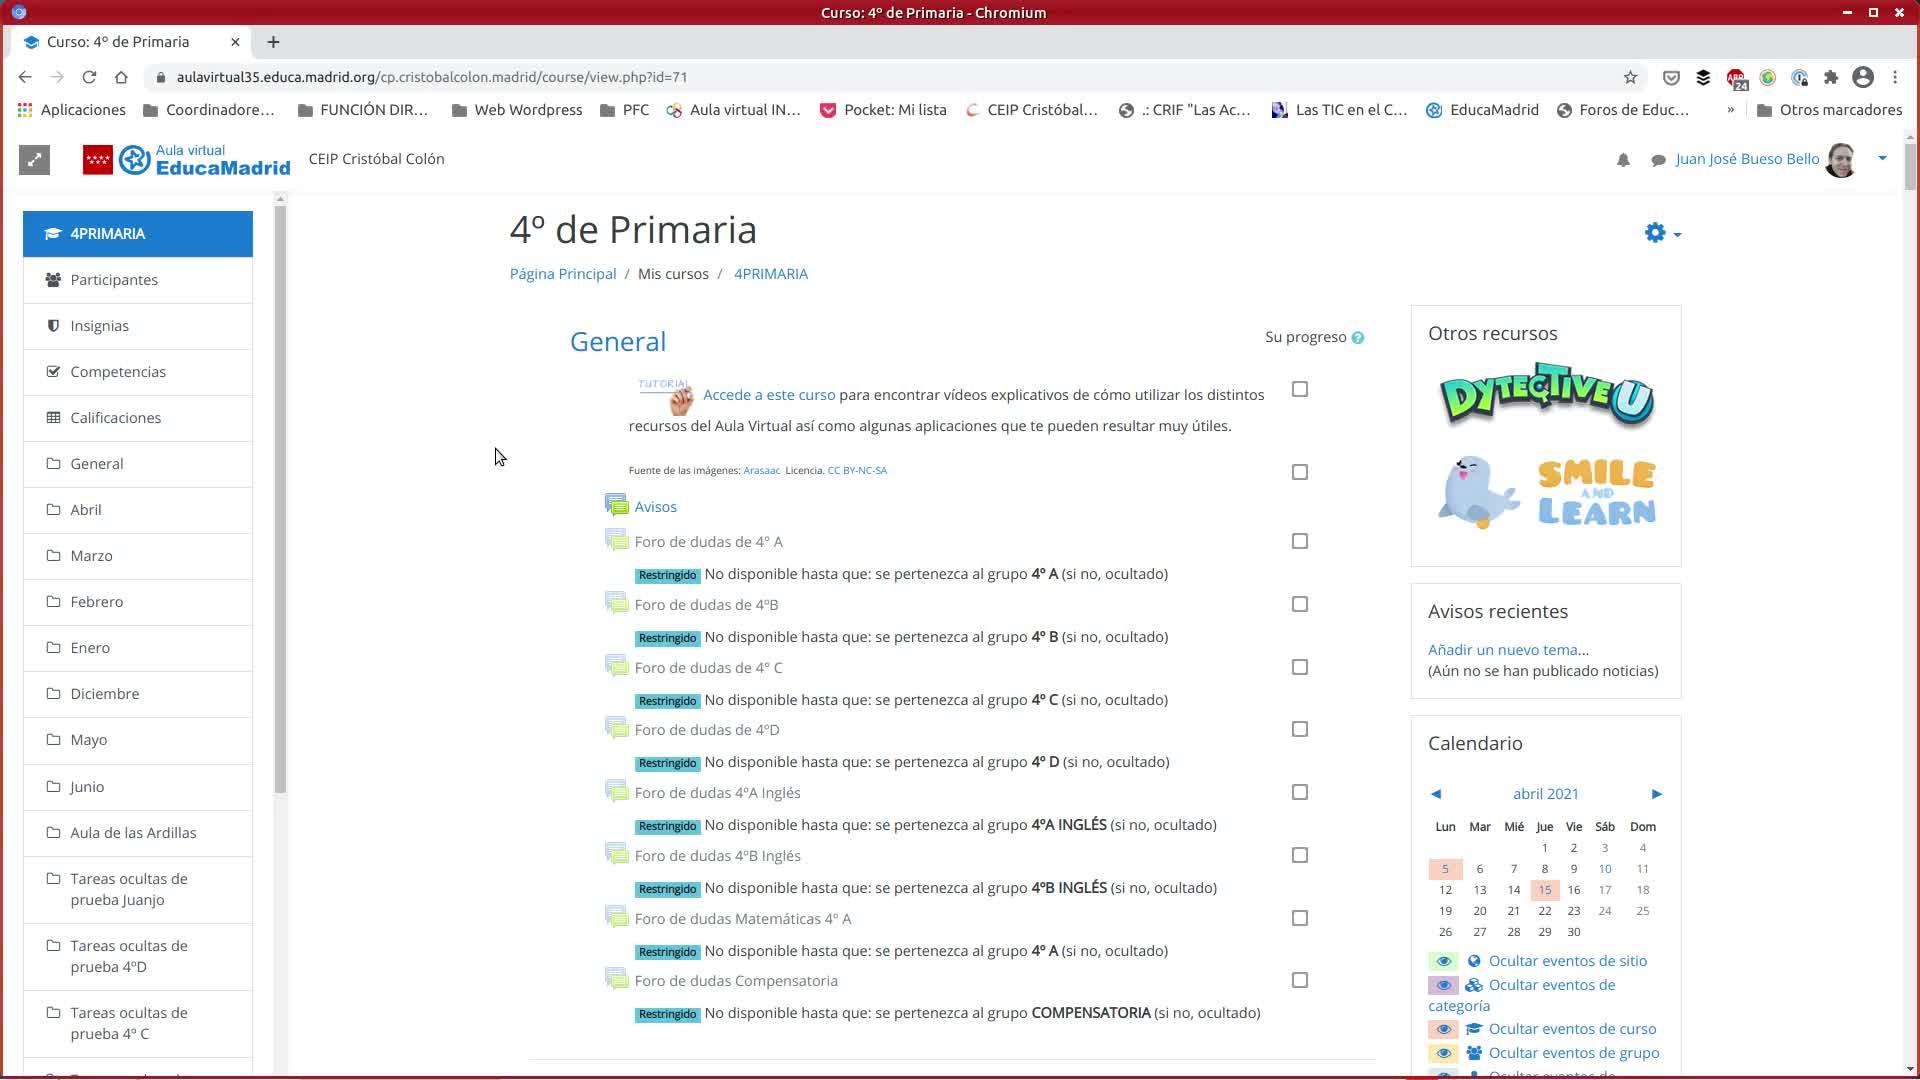Click the Su progreso help icon
The width and height of the screenshot is (1920, 1080).
click(1357, 338)
